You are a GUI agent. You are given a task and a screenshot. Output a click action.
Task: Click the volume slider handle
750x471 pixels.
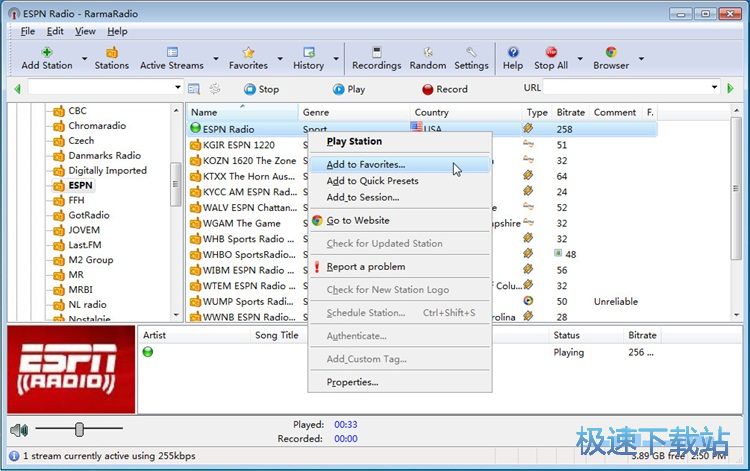click(79, 430)
